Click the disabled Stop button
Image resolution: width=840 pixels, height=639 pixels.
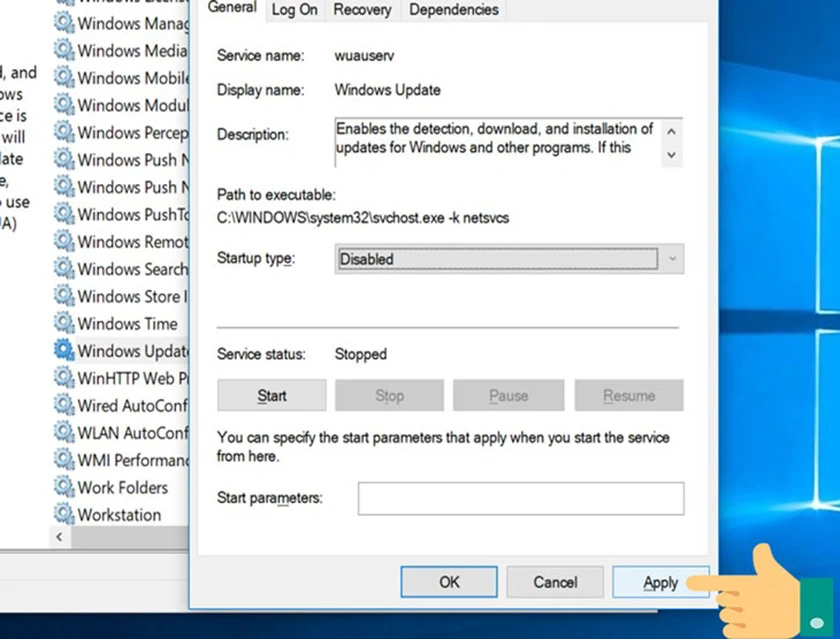[389, 395]
